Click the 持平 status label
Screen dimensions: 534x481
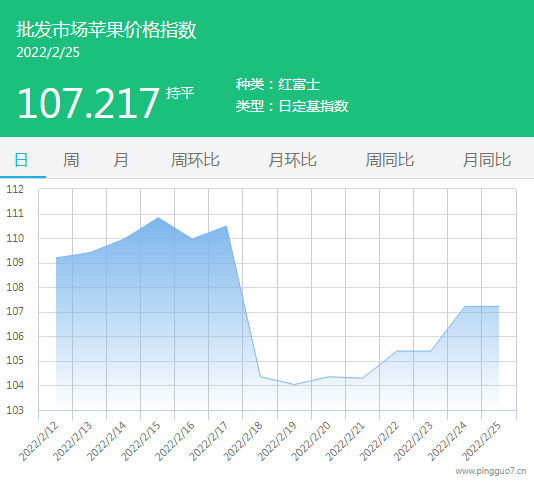[180, 93]
